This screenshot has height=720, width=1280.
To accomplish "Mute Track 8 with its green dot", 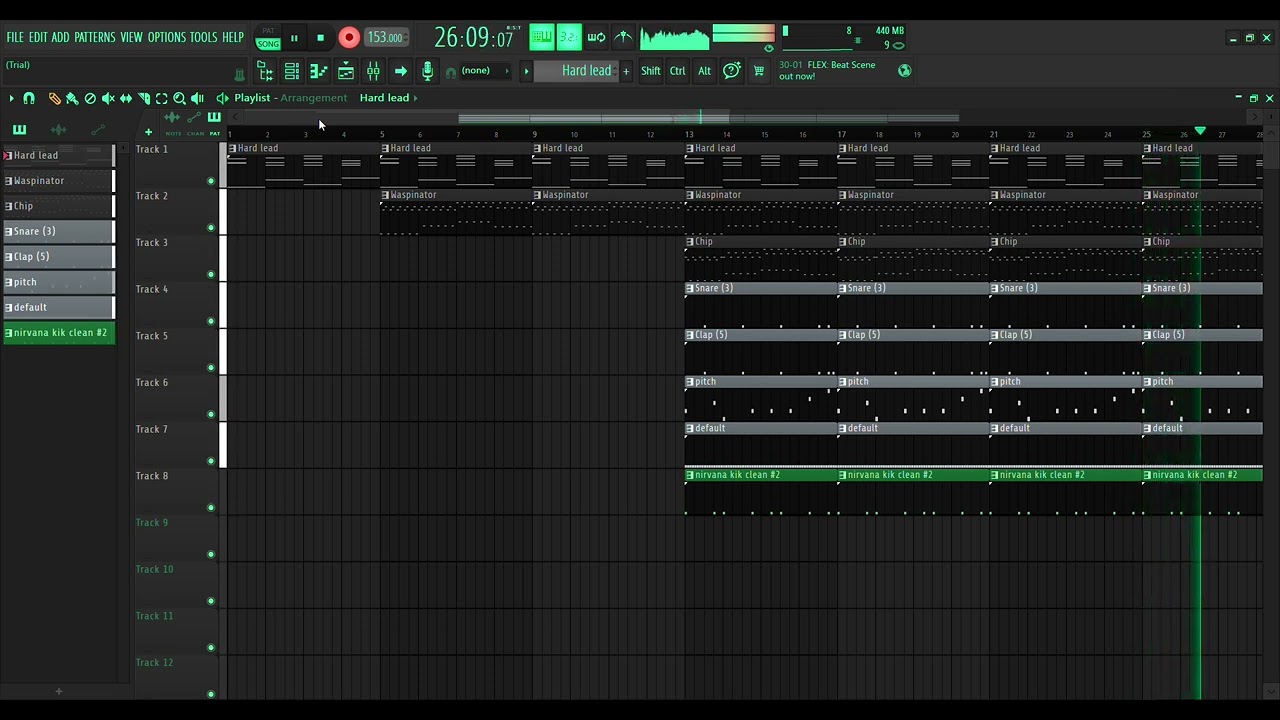I will pyautogui.click(x=211, y=508).
